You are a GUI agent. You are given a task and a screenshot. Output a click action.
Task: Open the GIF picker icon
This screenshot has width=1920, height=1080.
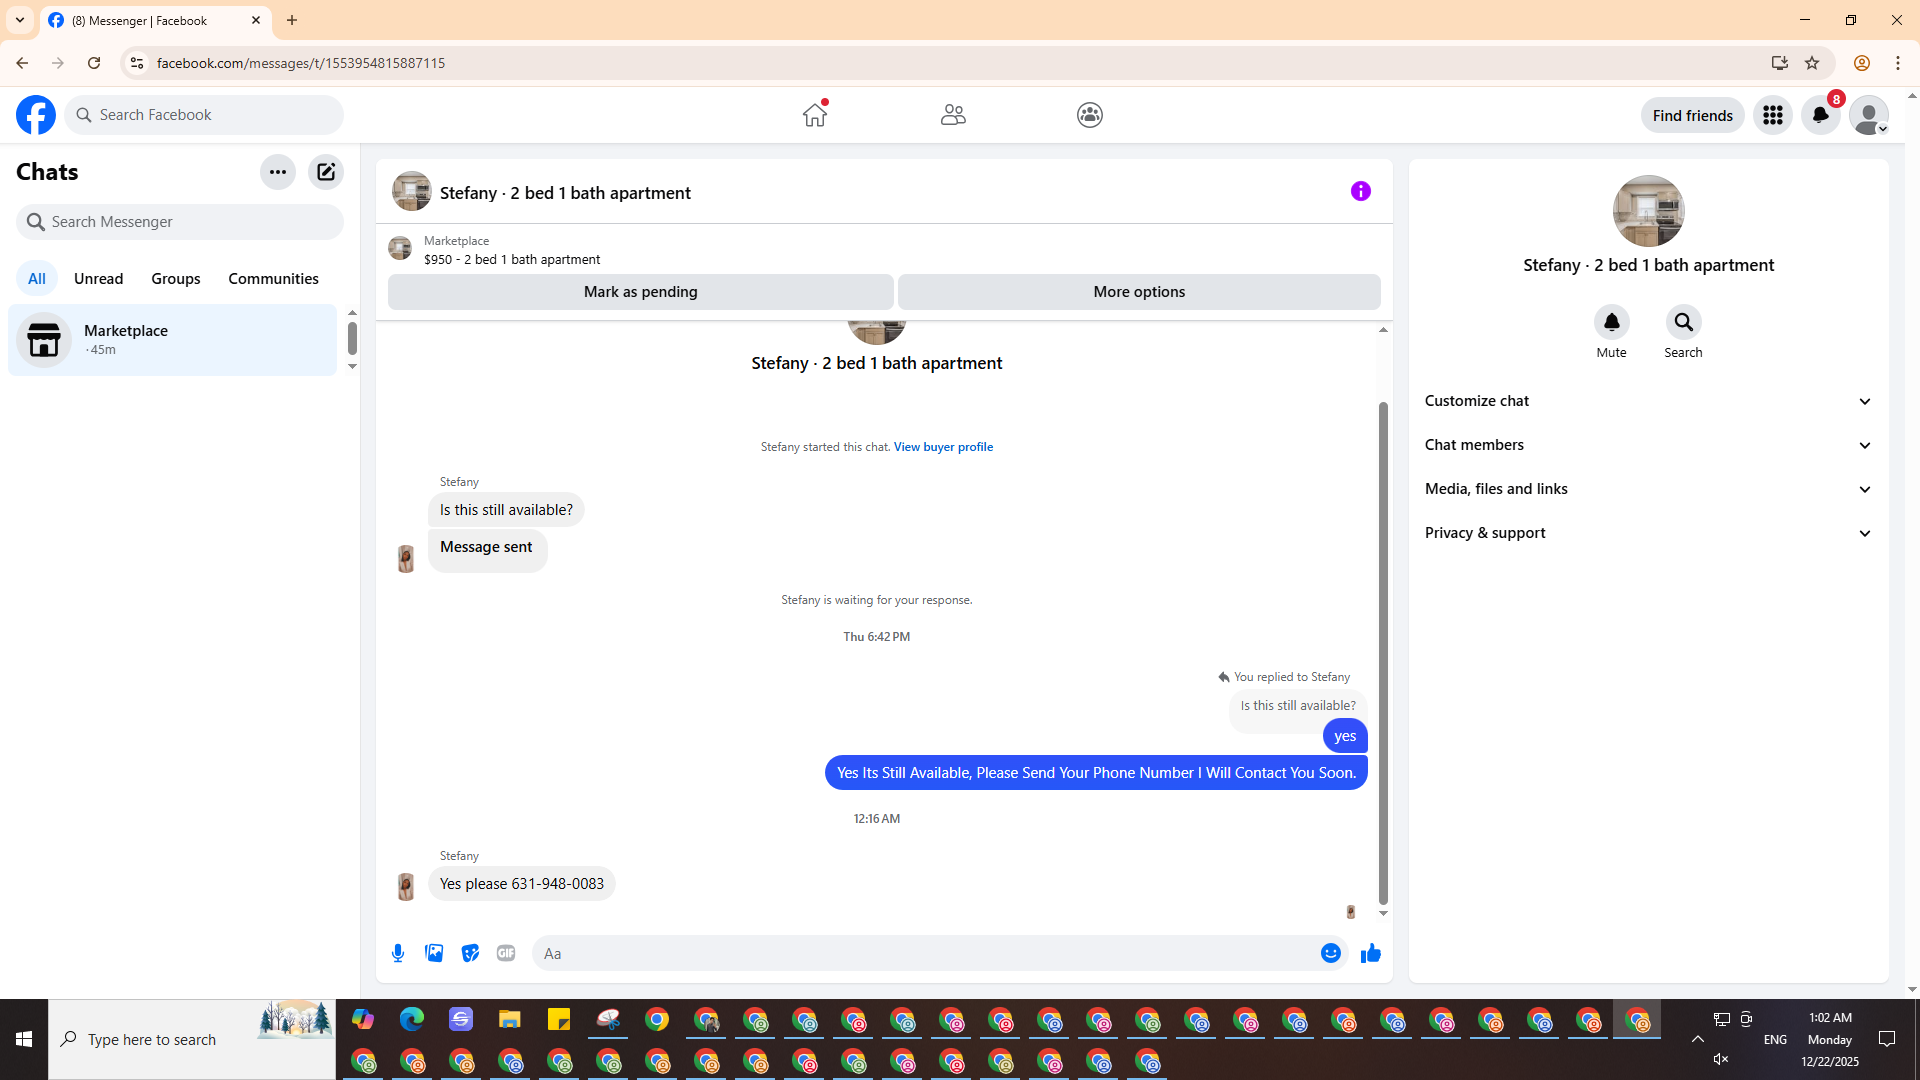point(506,953)
